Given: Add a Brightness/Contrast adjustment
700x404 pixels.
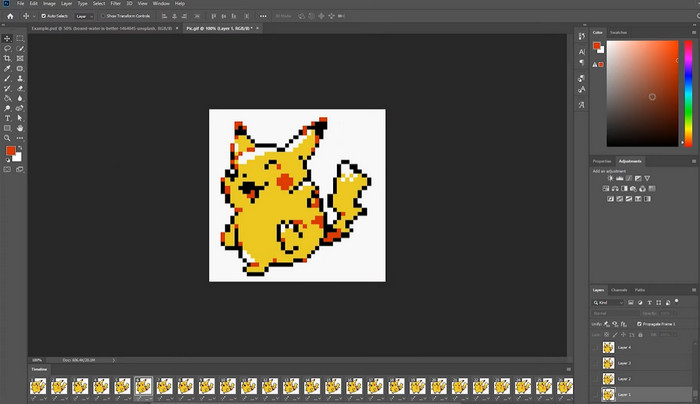Looking at the screenshot, I should click(610, 179).
